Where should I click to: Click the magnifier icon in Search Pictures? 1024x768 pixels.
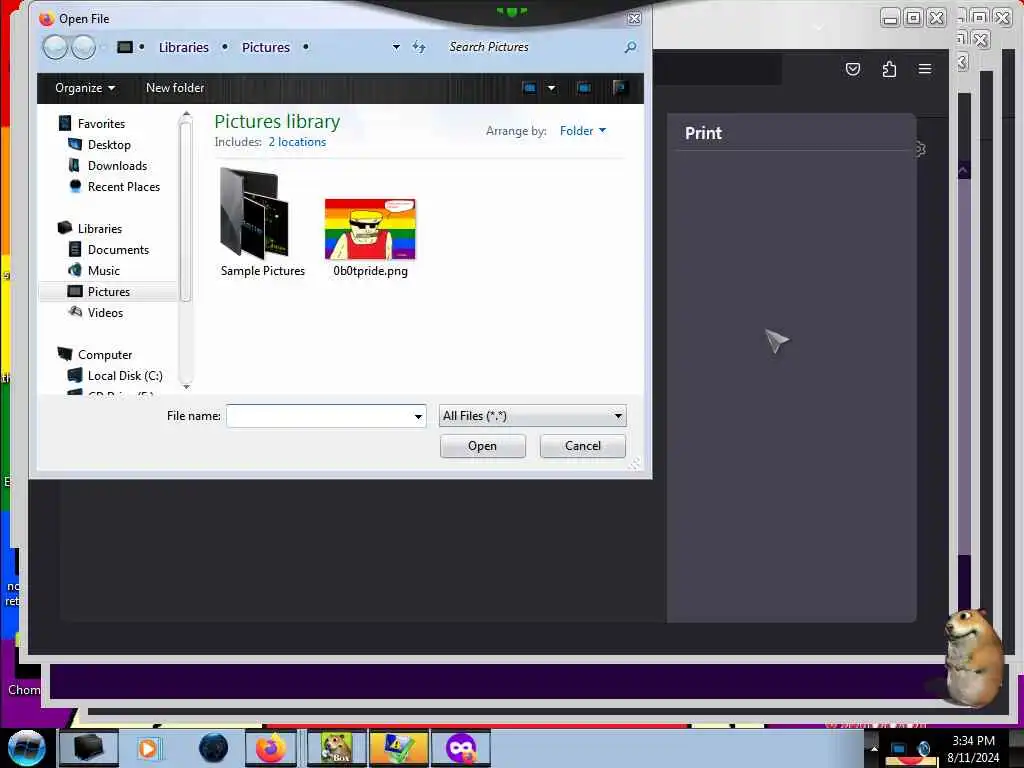[630, 47]
